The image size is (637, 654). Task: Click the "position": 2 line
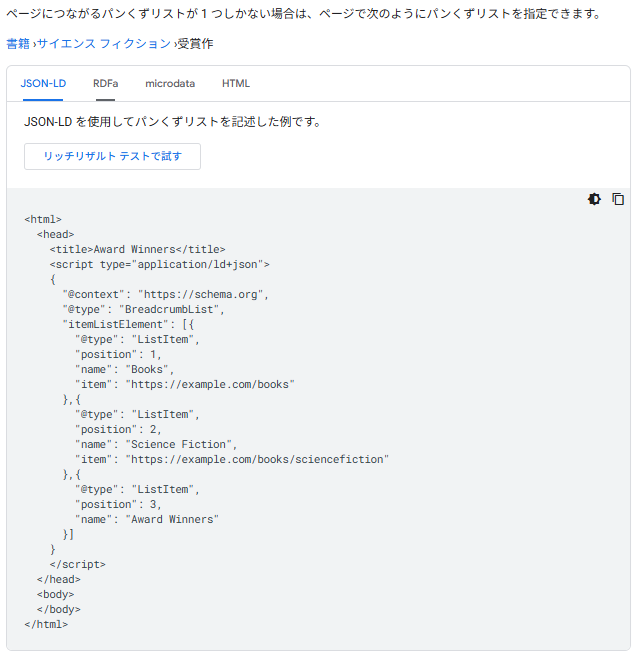[118, 430]
